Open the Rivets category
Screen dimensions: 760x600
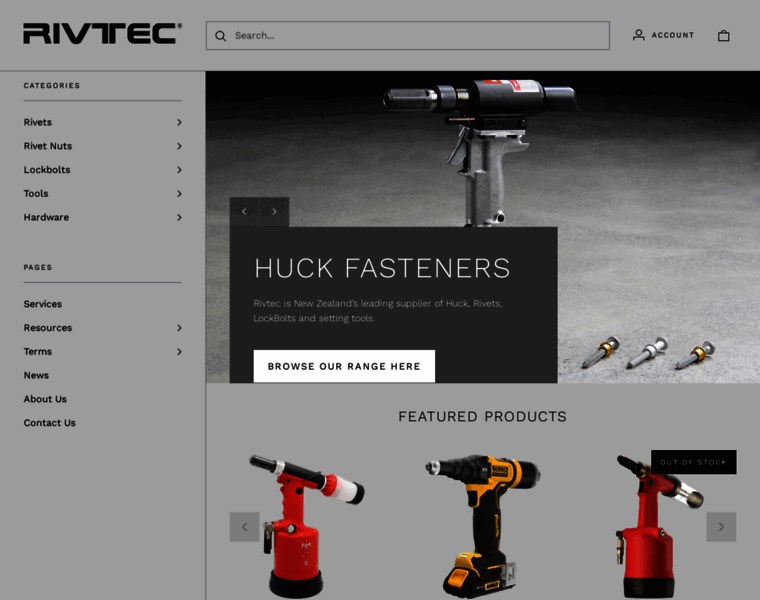(x=38, y=122)
